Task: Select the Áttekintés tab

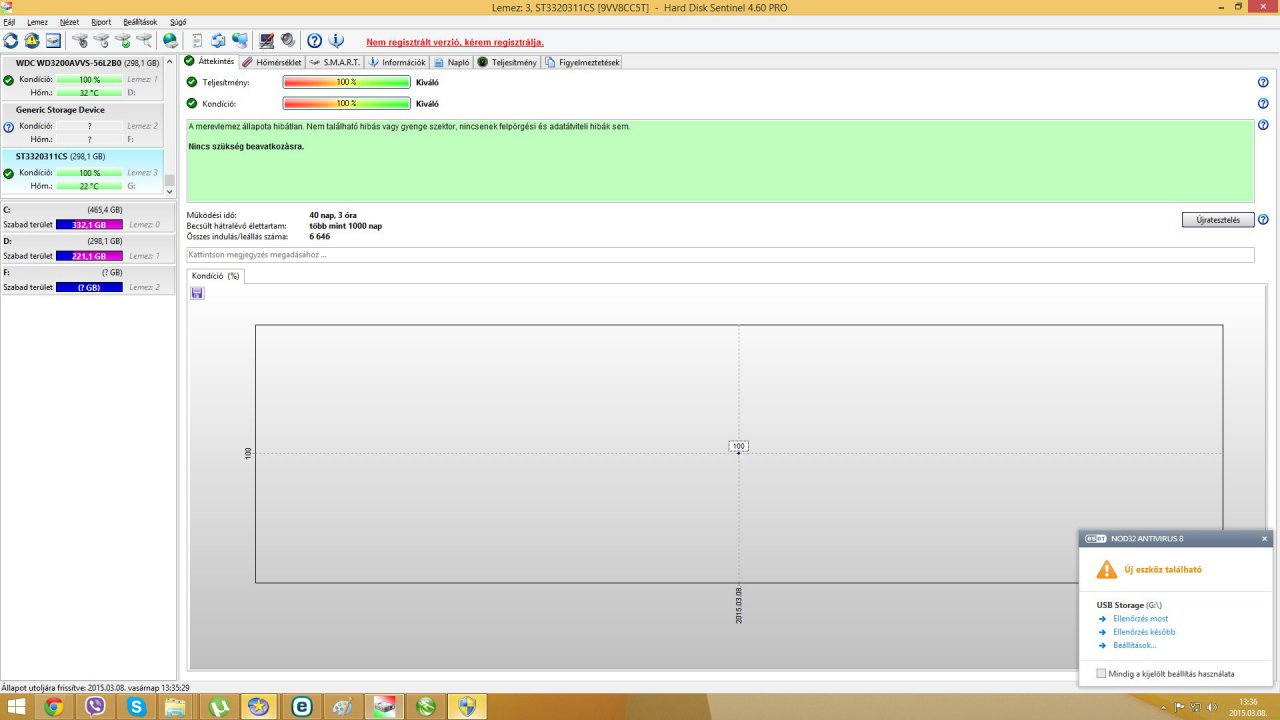Action: point(210,61)
